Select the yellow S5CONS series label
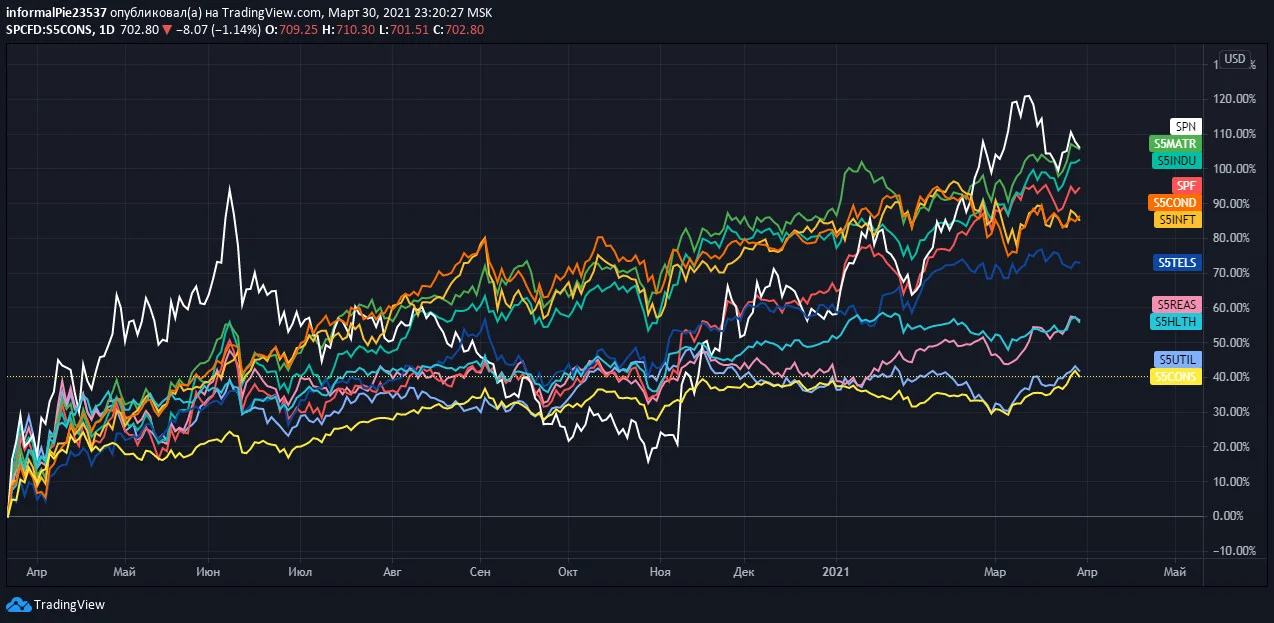The image size is (1274, 623). pos(1175,376)
